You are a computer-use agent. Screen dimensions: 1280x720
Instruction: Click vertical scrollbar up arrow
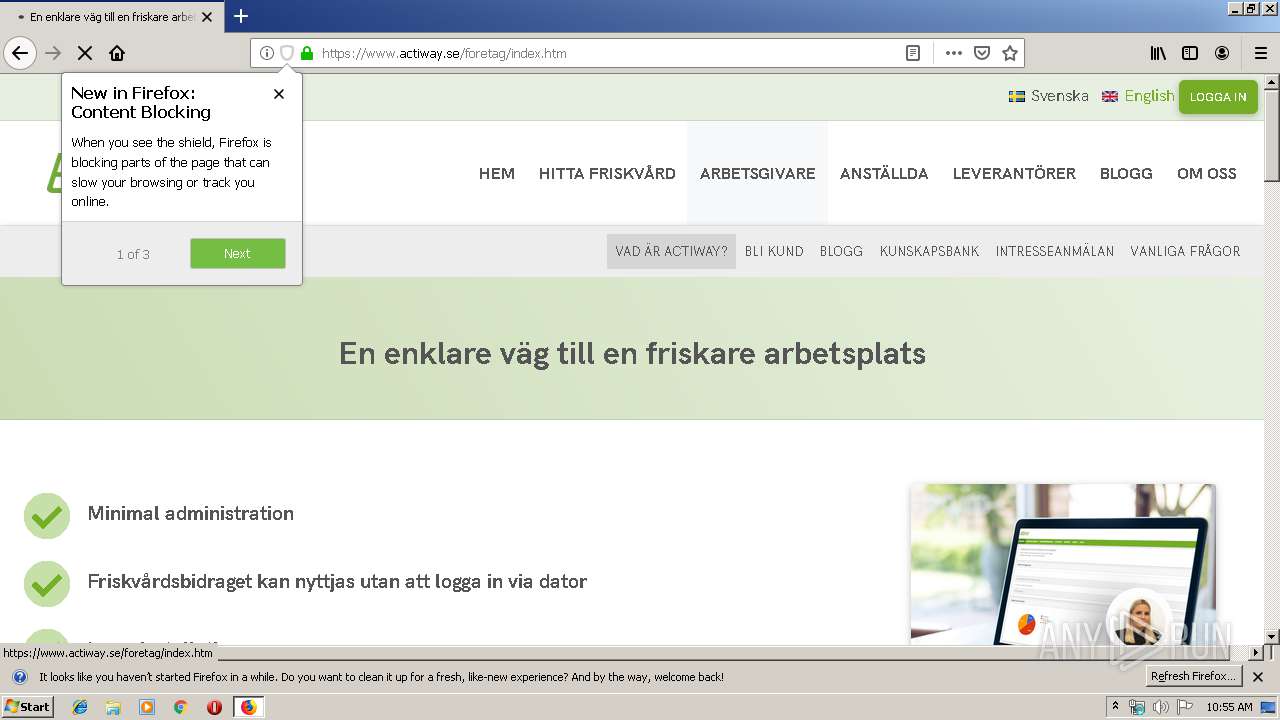pos(1272,82)
